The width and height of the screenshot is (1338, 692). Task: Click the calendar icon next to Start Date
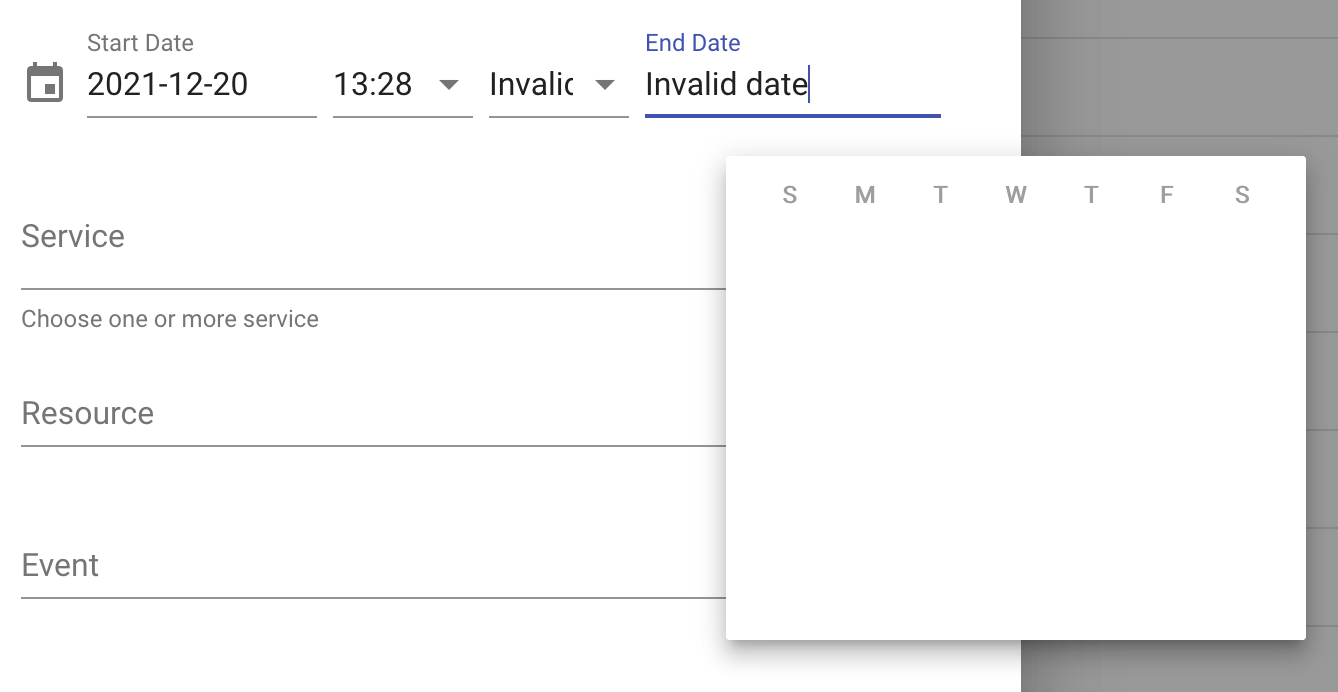(44, 84)
